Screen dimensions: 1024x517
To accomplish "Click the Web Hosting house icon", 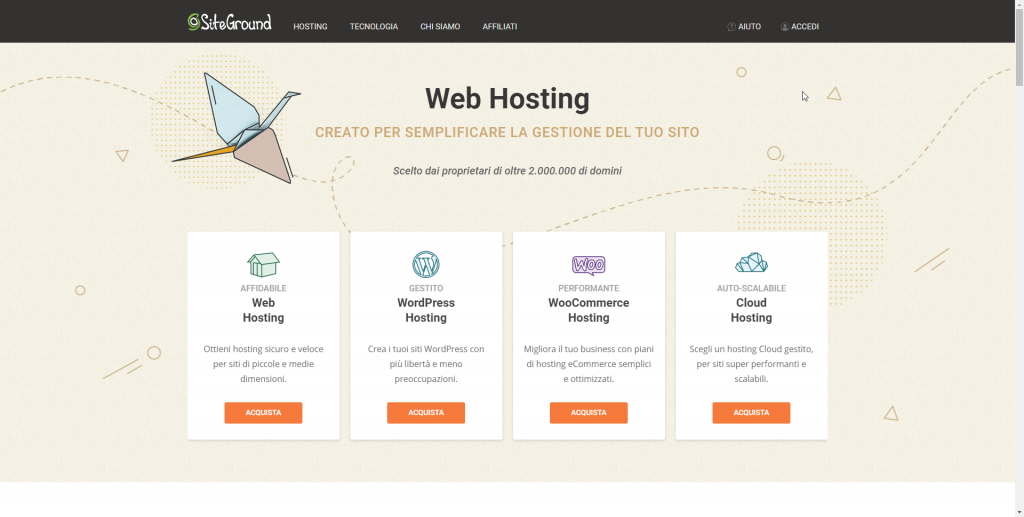I will tap(263, 264).
